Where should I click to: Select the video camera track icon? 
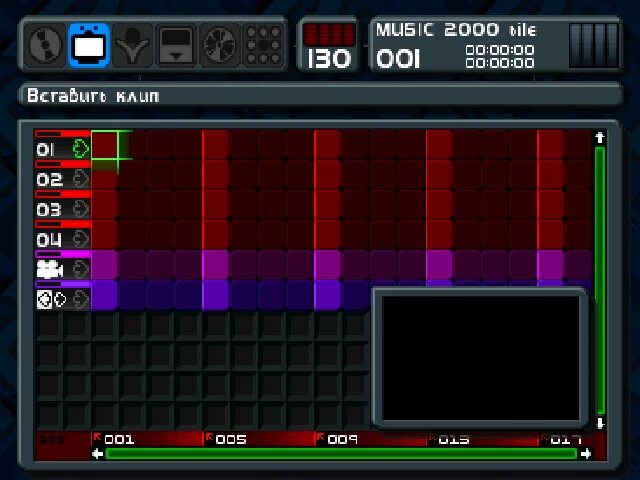50,270
